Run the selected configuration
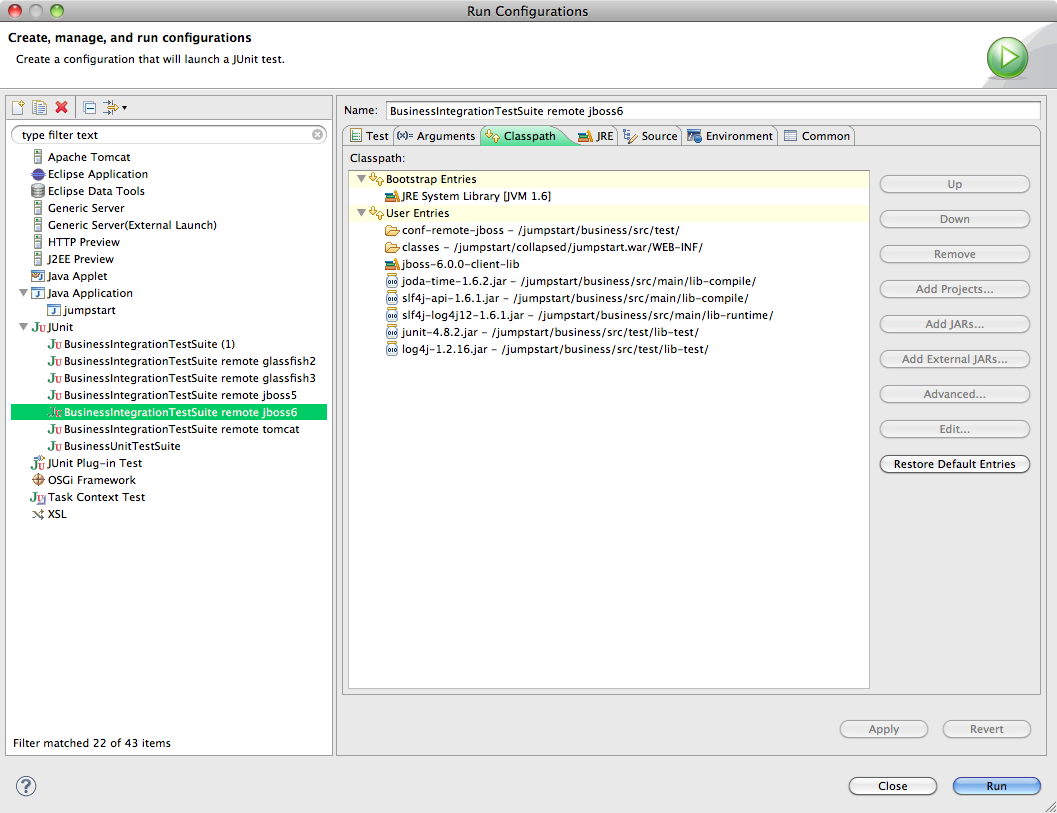This screenshot has height=813, width=1057. pyautogui.click(x=996, y=786)
